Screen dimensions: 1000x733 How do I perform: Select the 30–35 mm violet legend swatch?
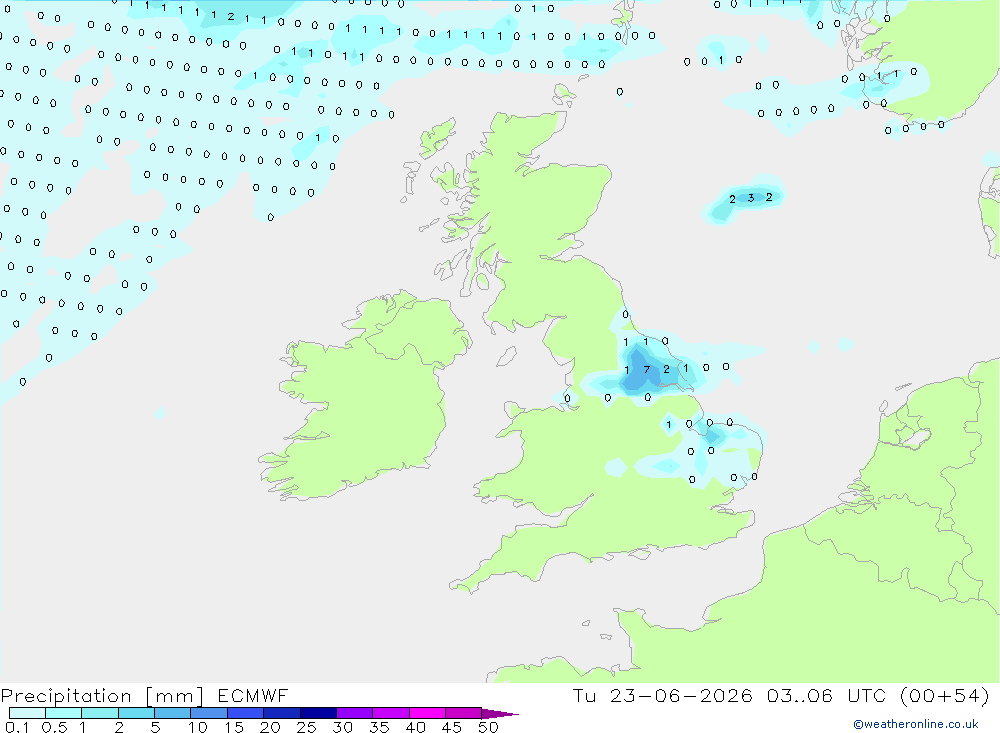tap(354, 713)
